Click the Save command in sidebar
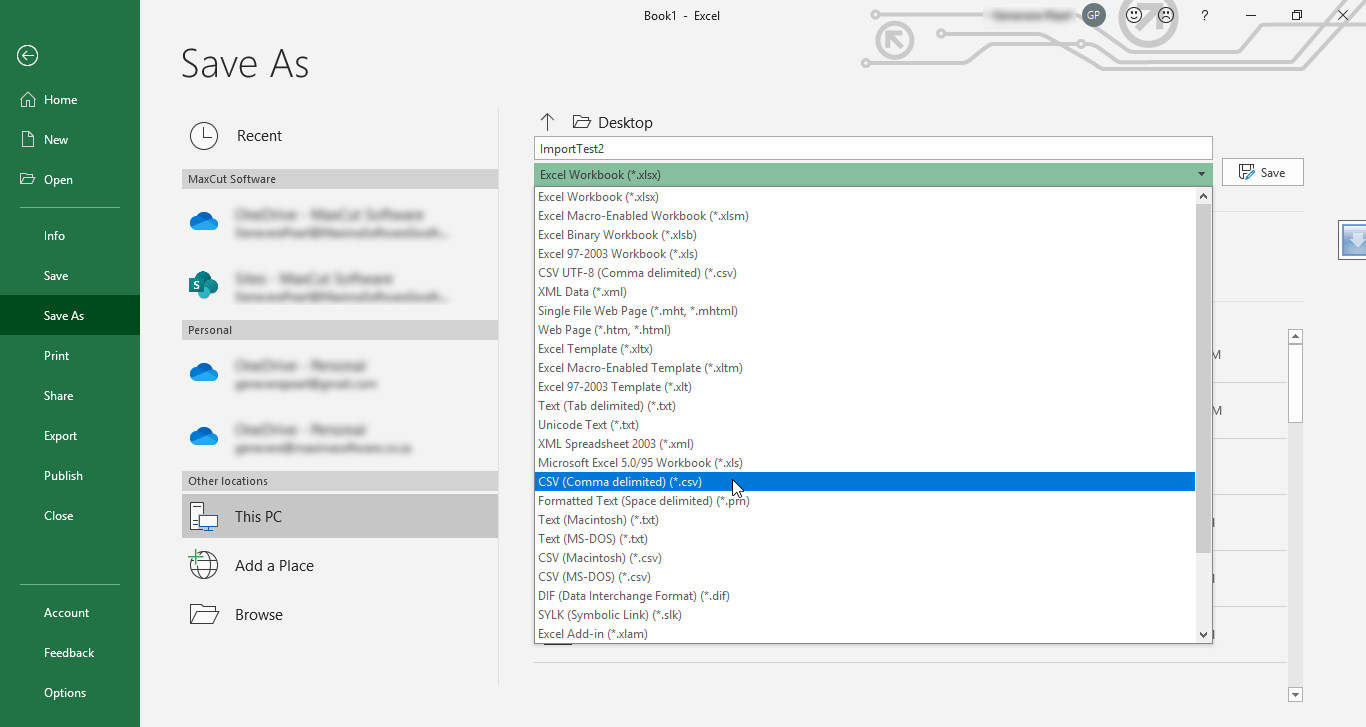Viewport: 1366px width, 727px height. click(x=70, y=276)
